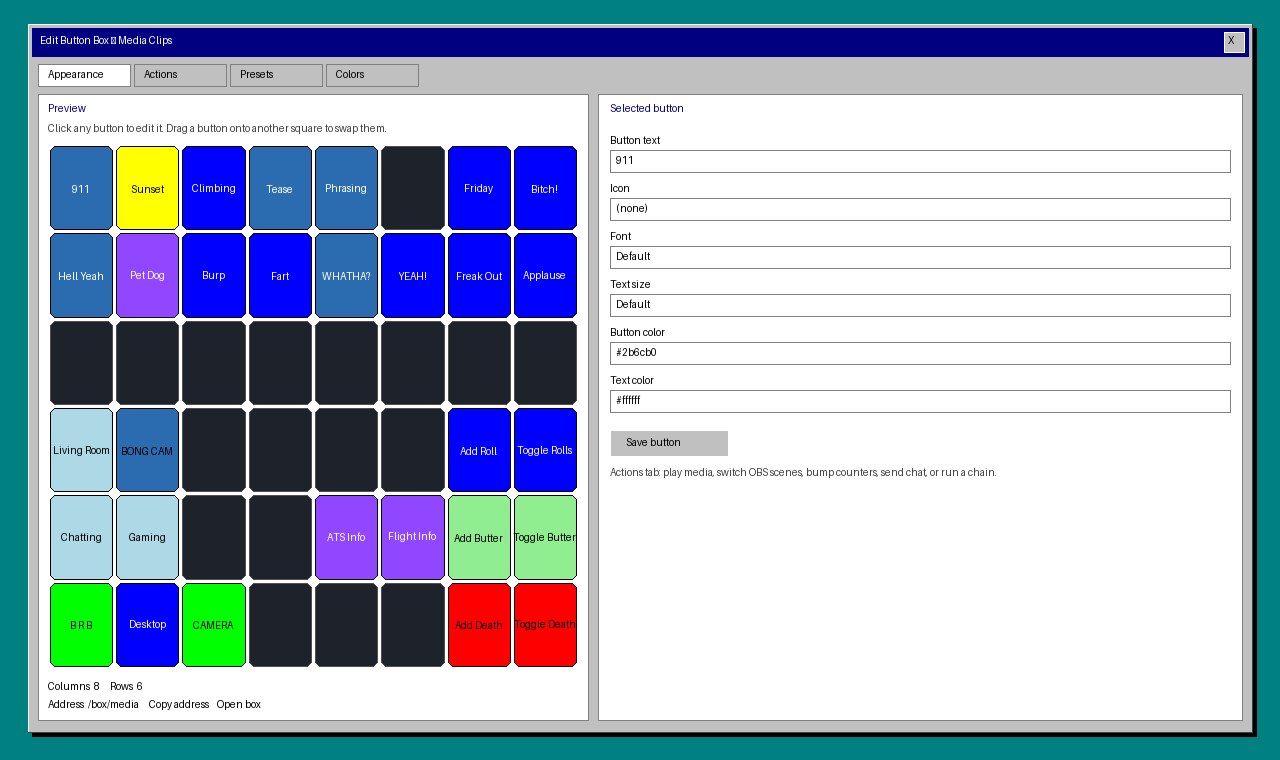Select the 911 button in preview
The width and height of the screenshot is (1280, 760).
point(81,188)
